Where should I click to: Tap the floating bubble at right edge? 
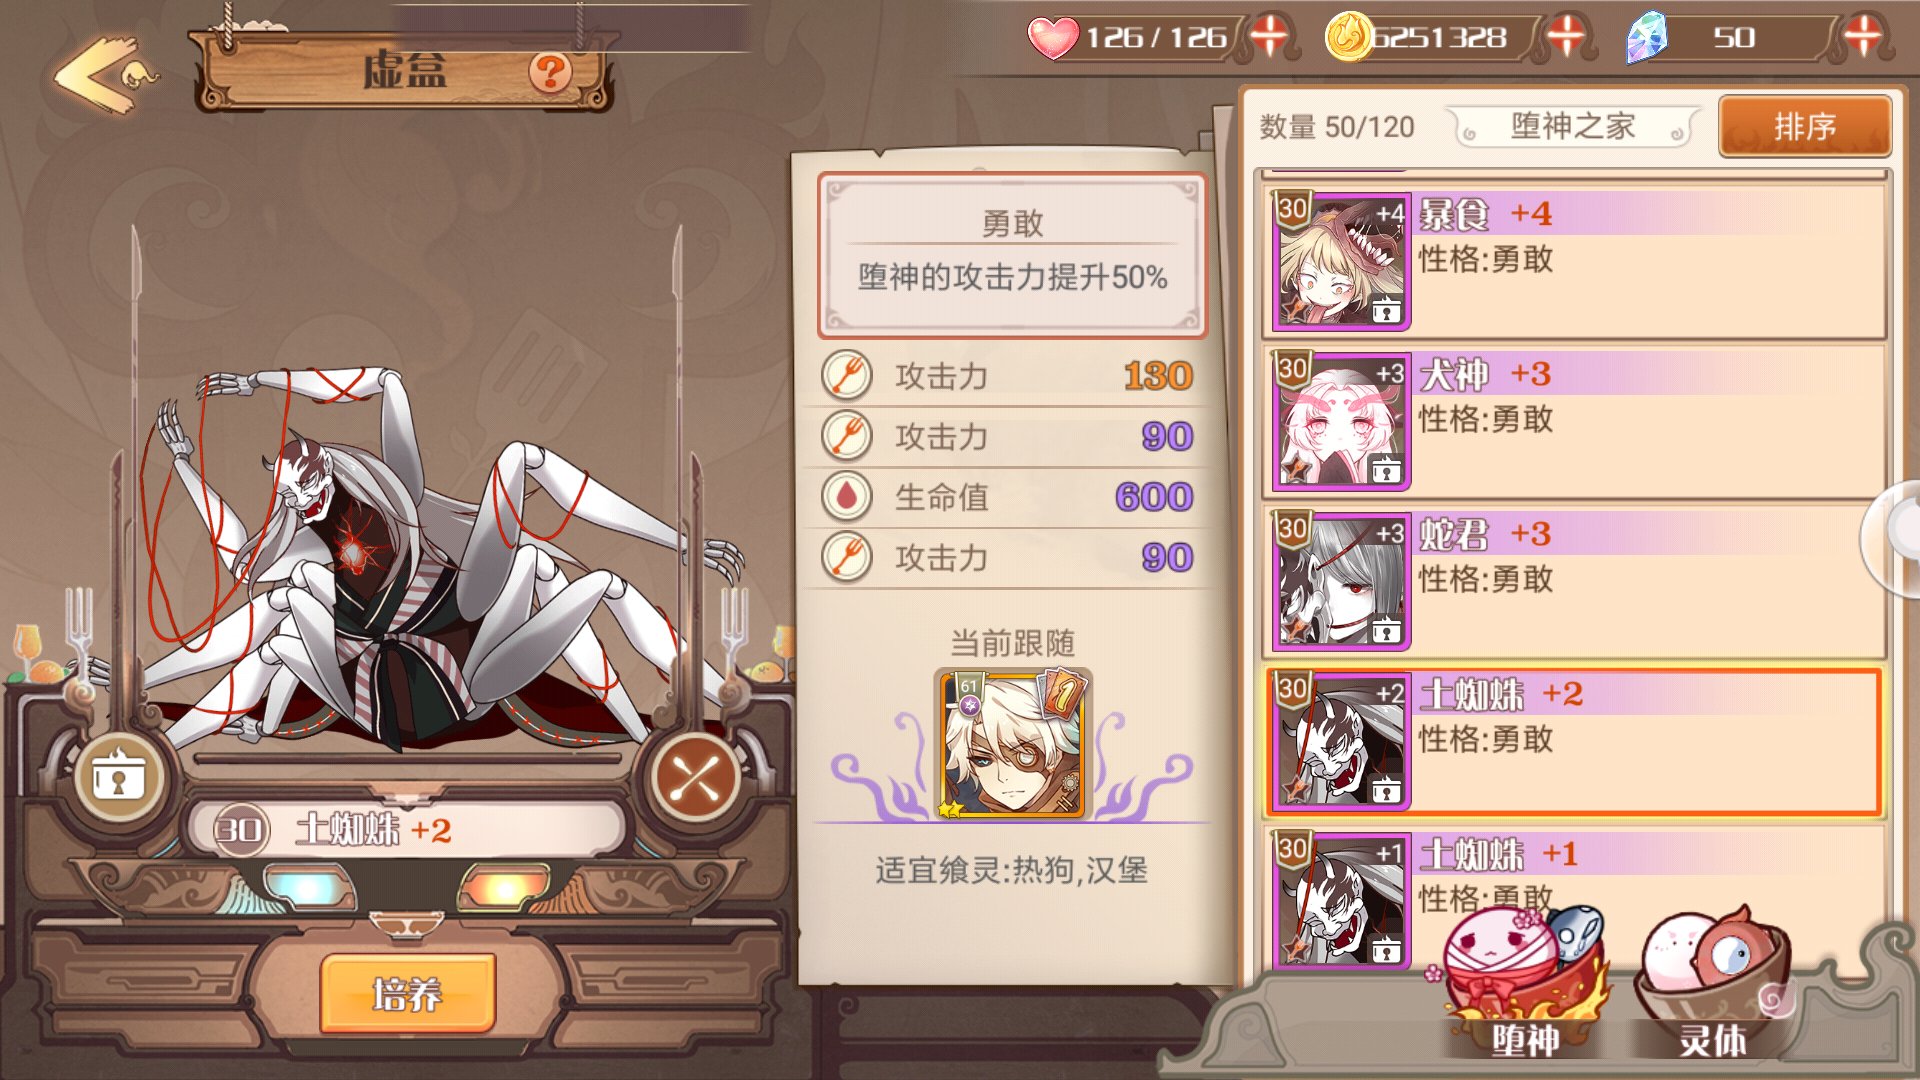click(1892, 538)
